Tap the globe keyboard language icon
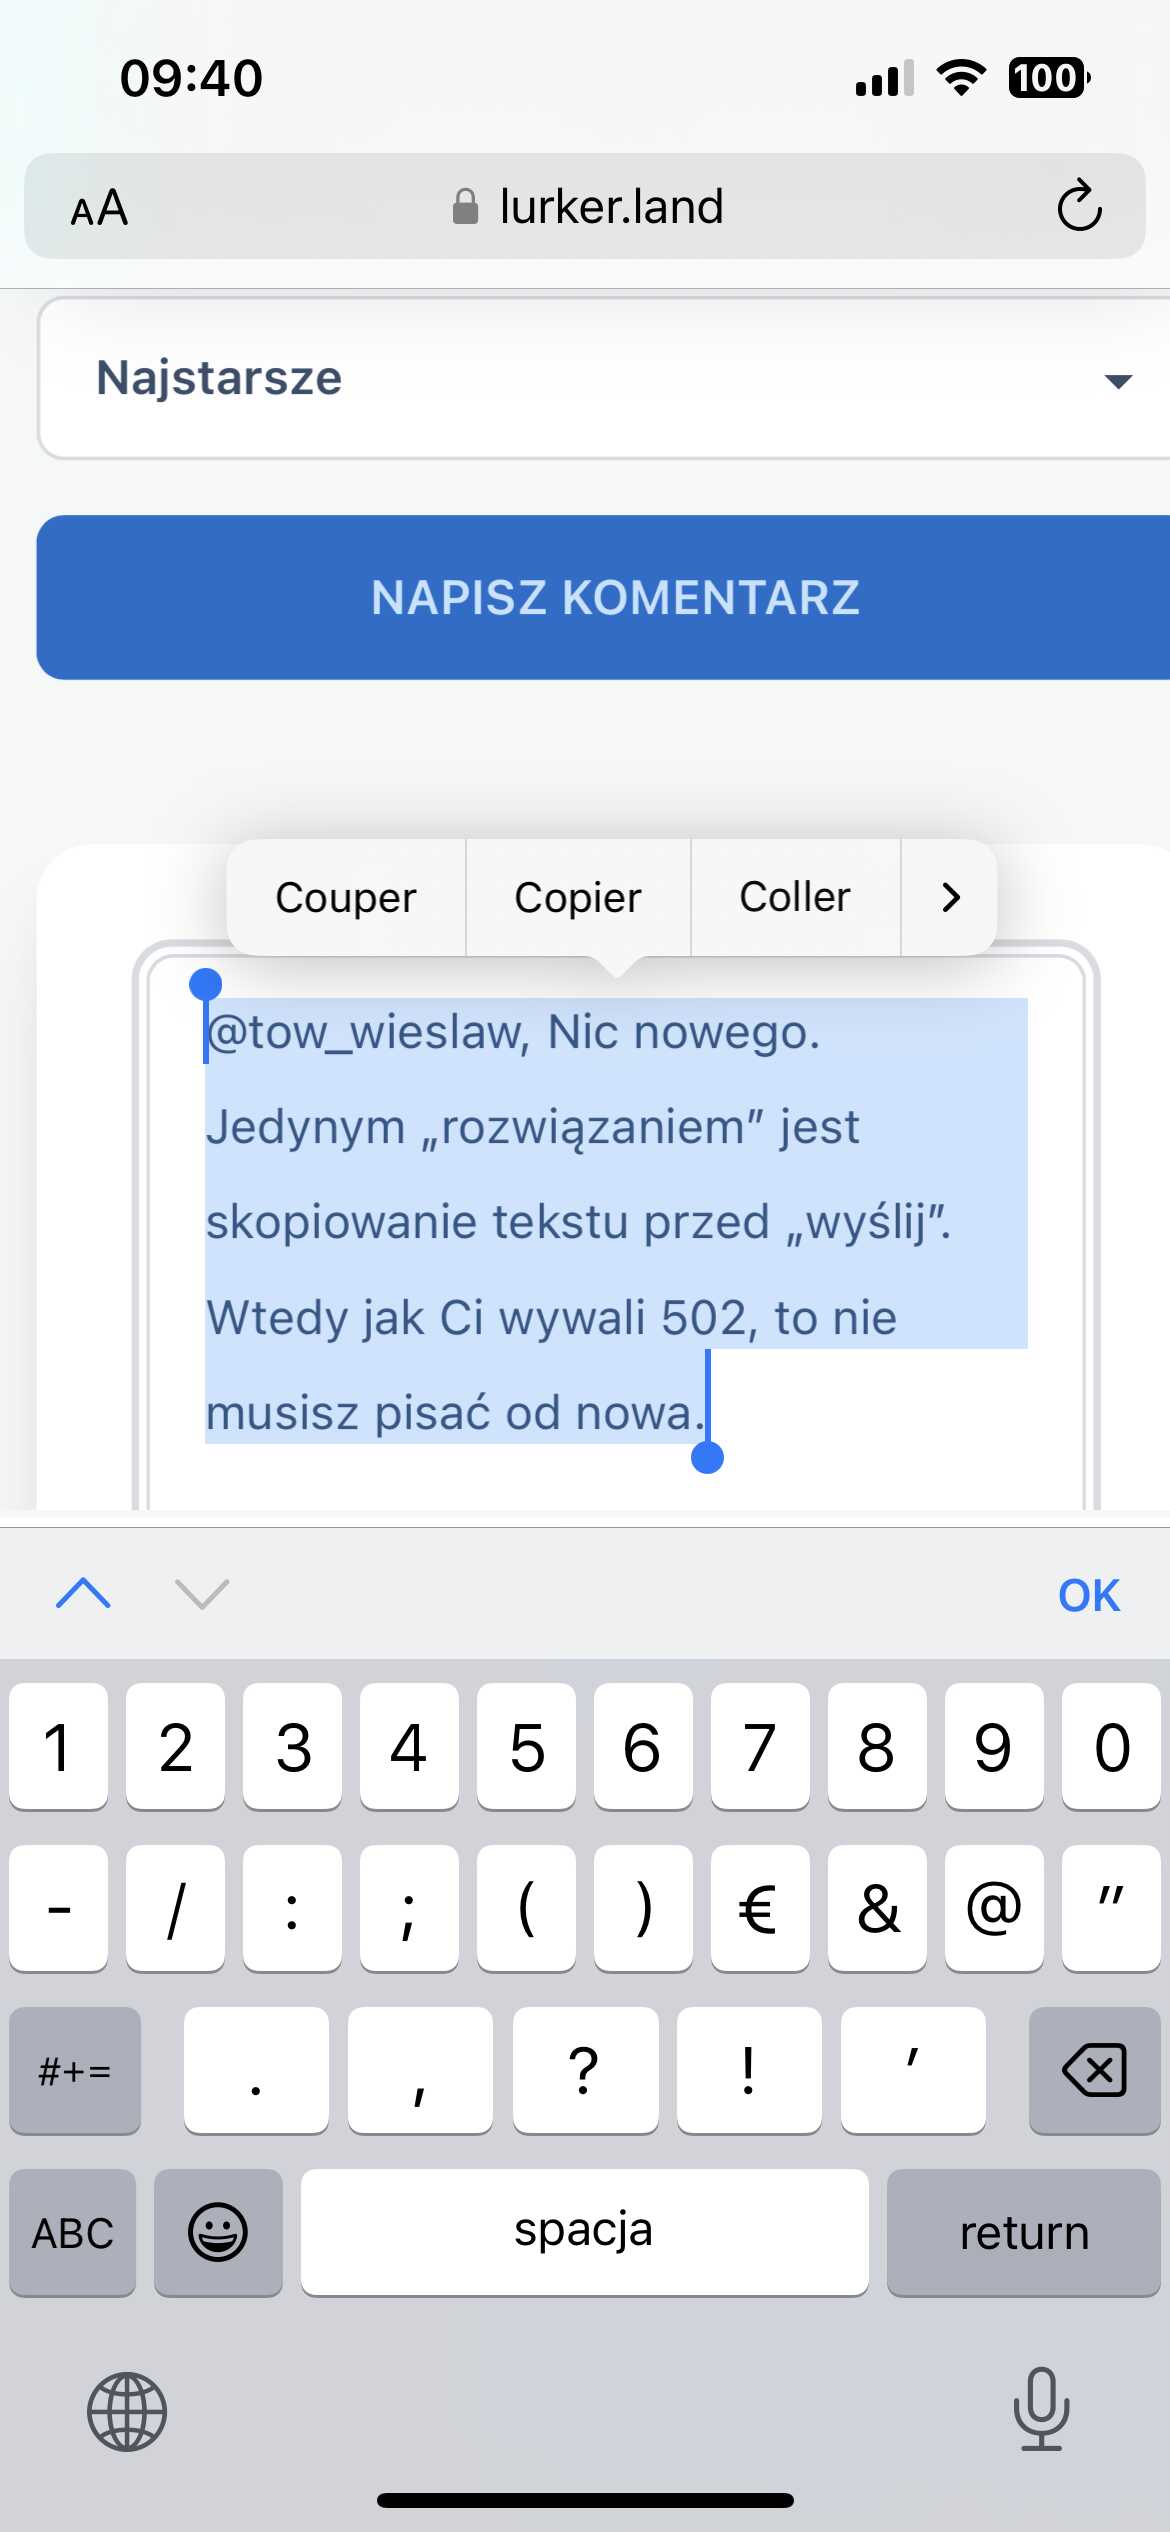The width and height of the screenshot is (1170, 2532). pyautogui.click(x=127, y=2411)
